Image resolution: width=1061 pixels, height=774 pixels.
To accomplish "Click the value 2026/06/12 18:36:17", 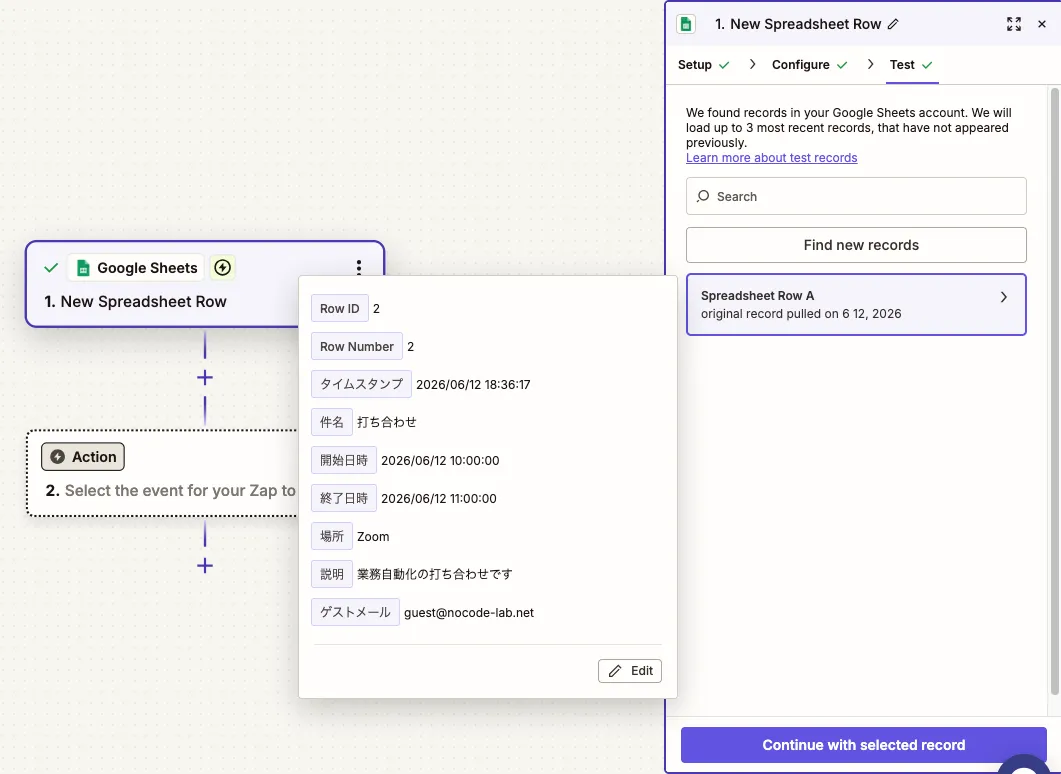I will click(x=473, y=384).
